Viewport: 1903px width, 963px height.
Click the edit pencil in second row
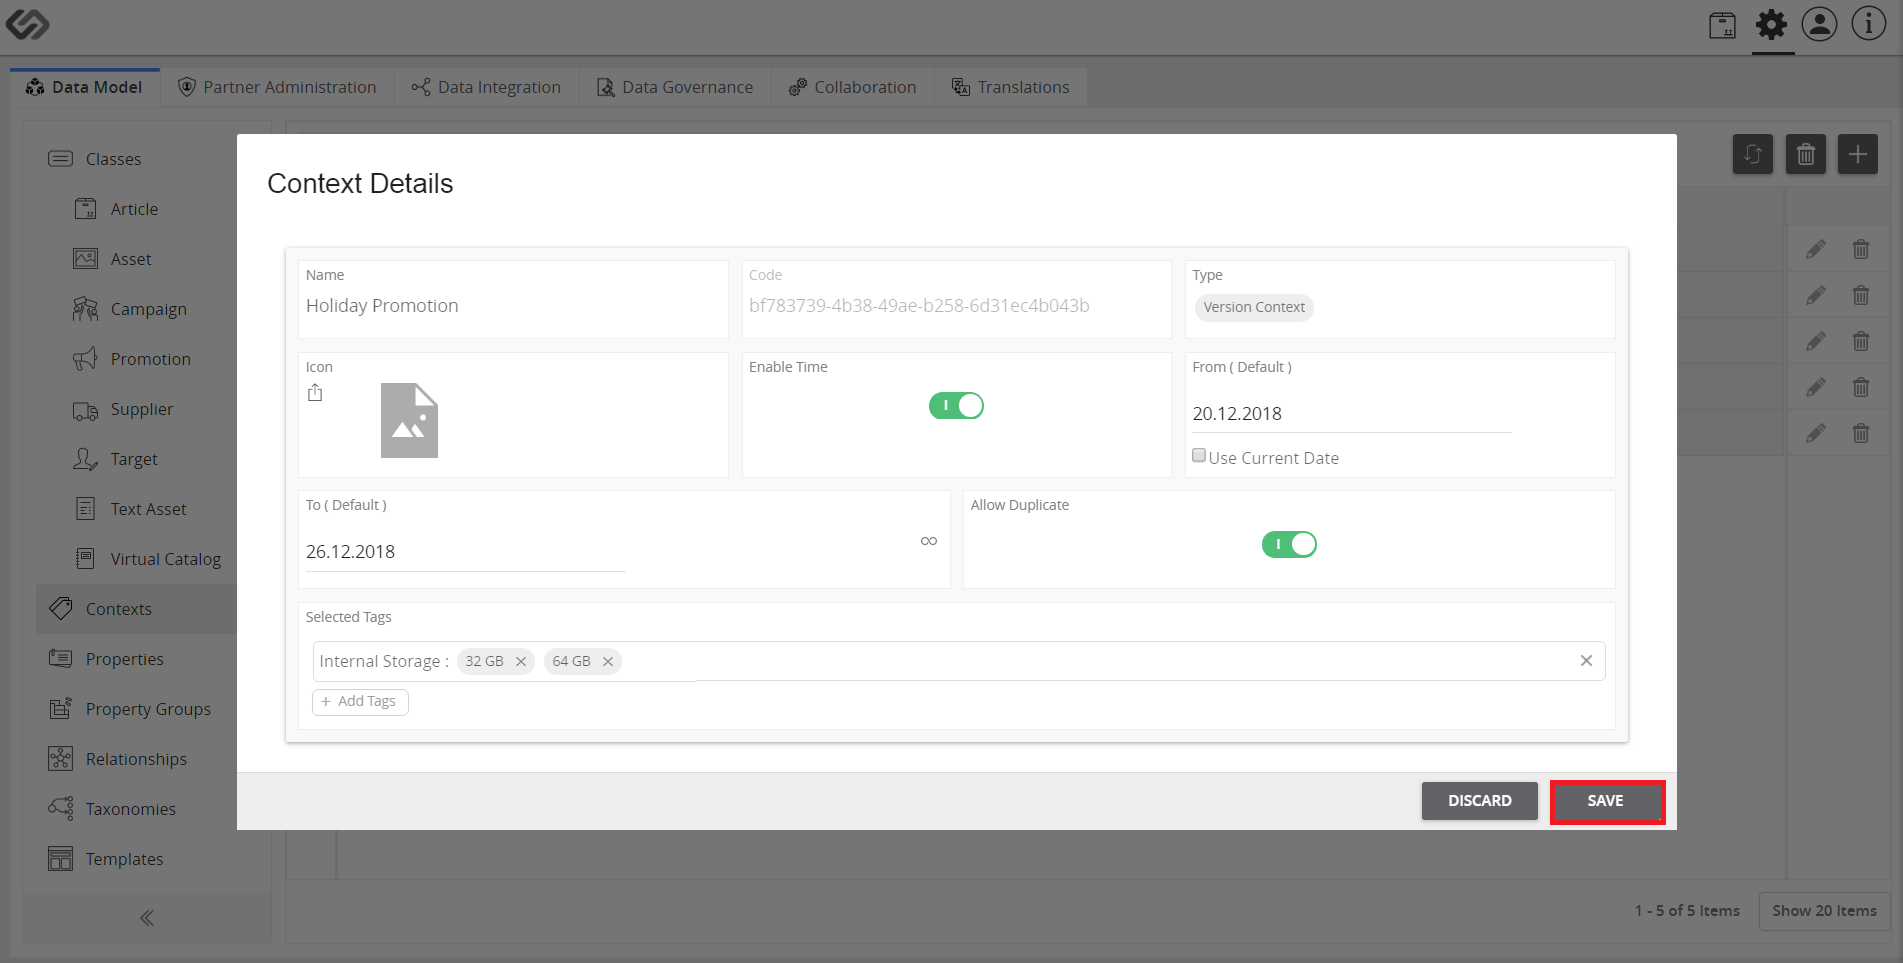click(1816, 295)
